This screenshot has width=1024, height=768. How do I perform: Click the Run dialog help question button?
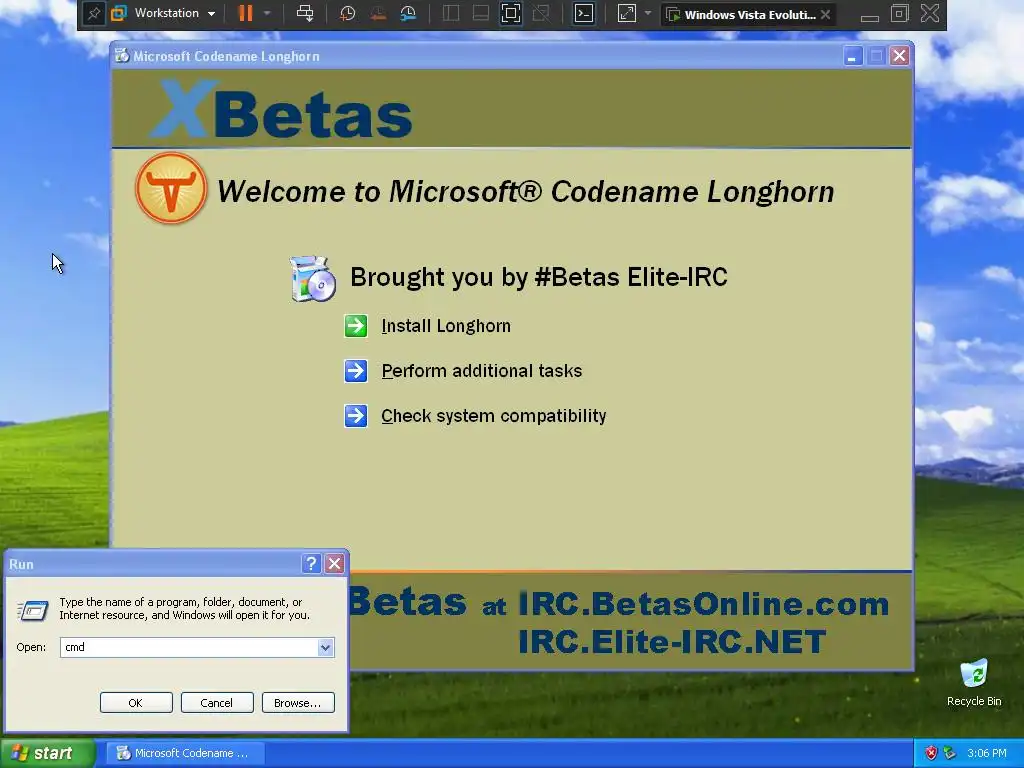pyautogui.click(x=312, y=564)
